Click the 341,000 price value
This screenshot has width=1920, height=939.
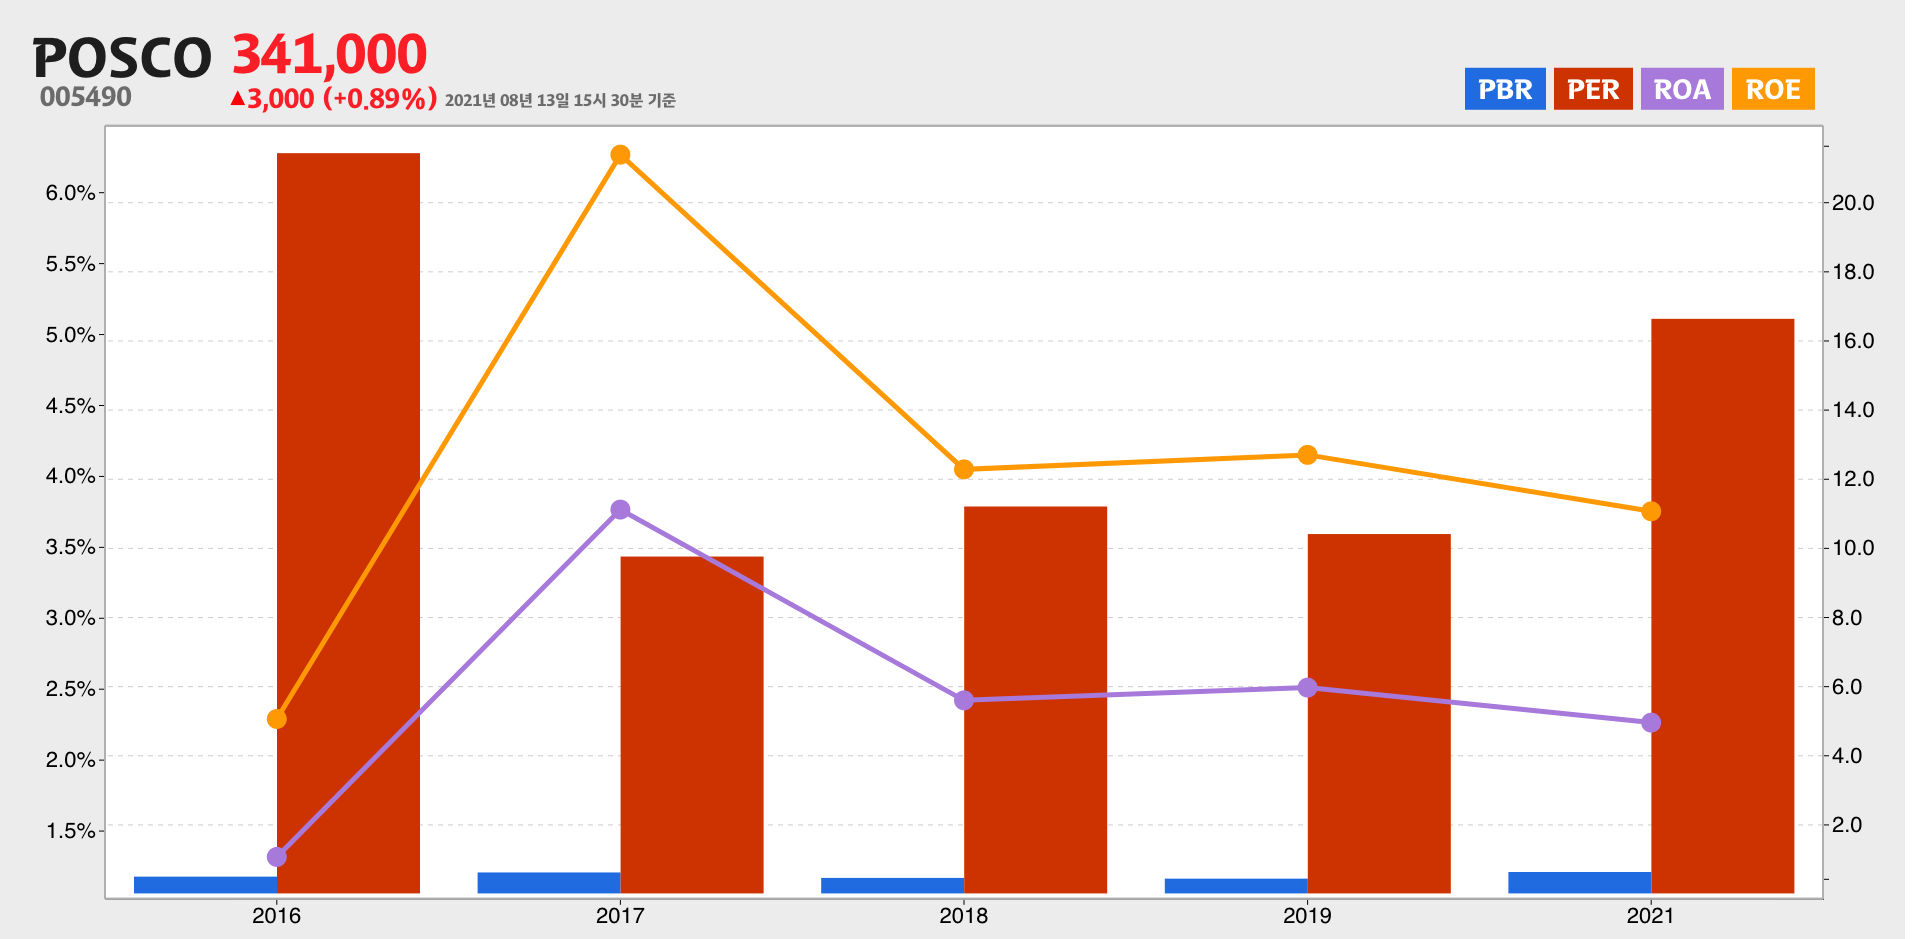click(330, 54)
